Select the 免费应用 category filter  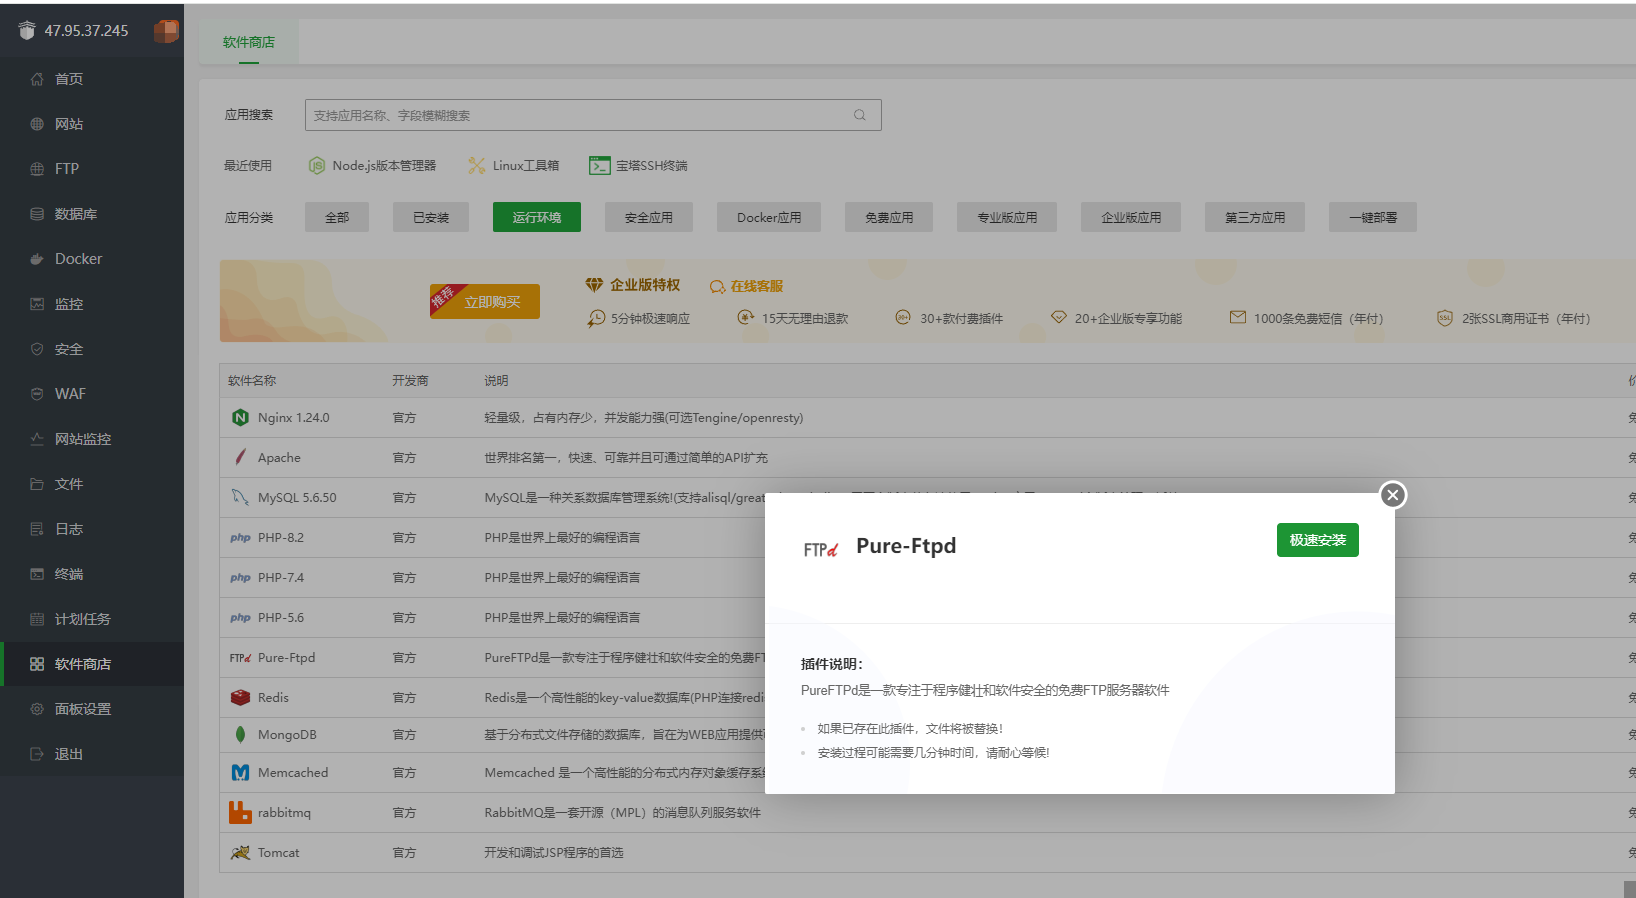click(889, 217)
